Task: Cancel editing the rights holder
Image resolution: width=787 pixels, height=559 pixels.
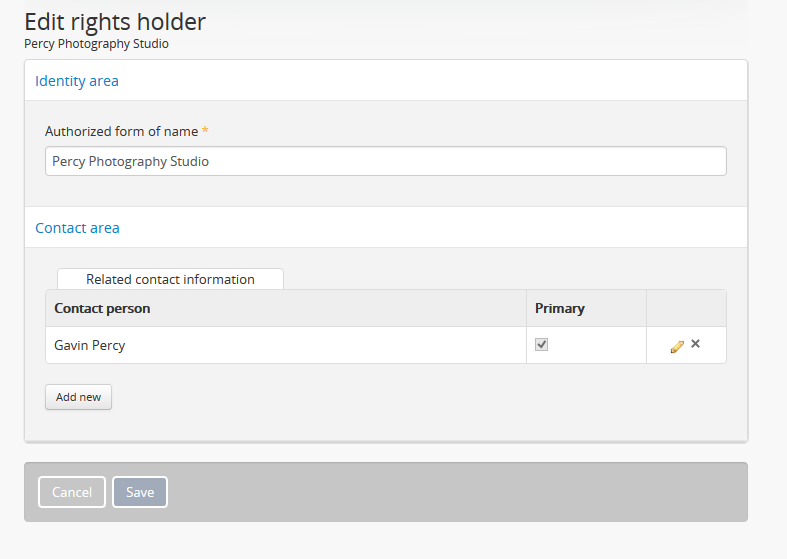Action: [72, 492]
